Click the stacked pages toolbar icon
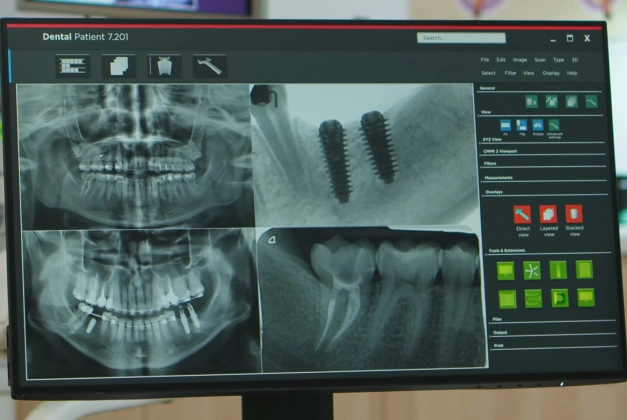 (x=119, y=66)
